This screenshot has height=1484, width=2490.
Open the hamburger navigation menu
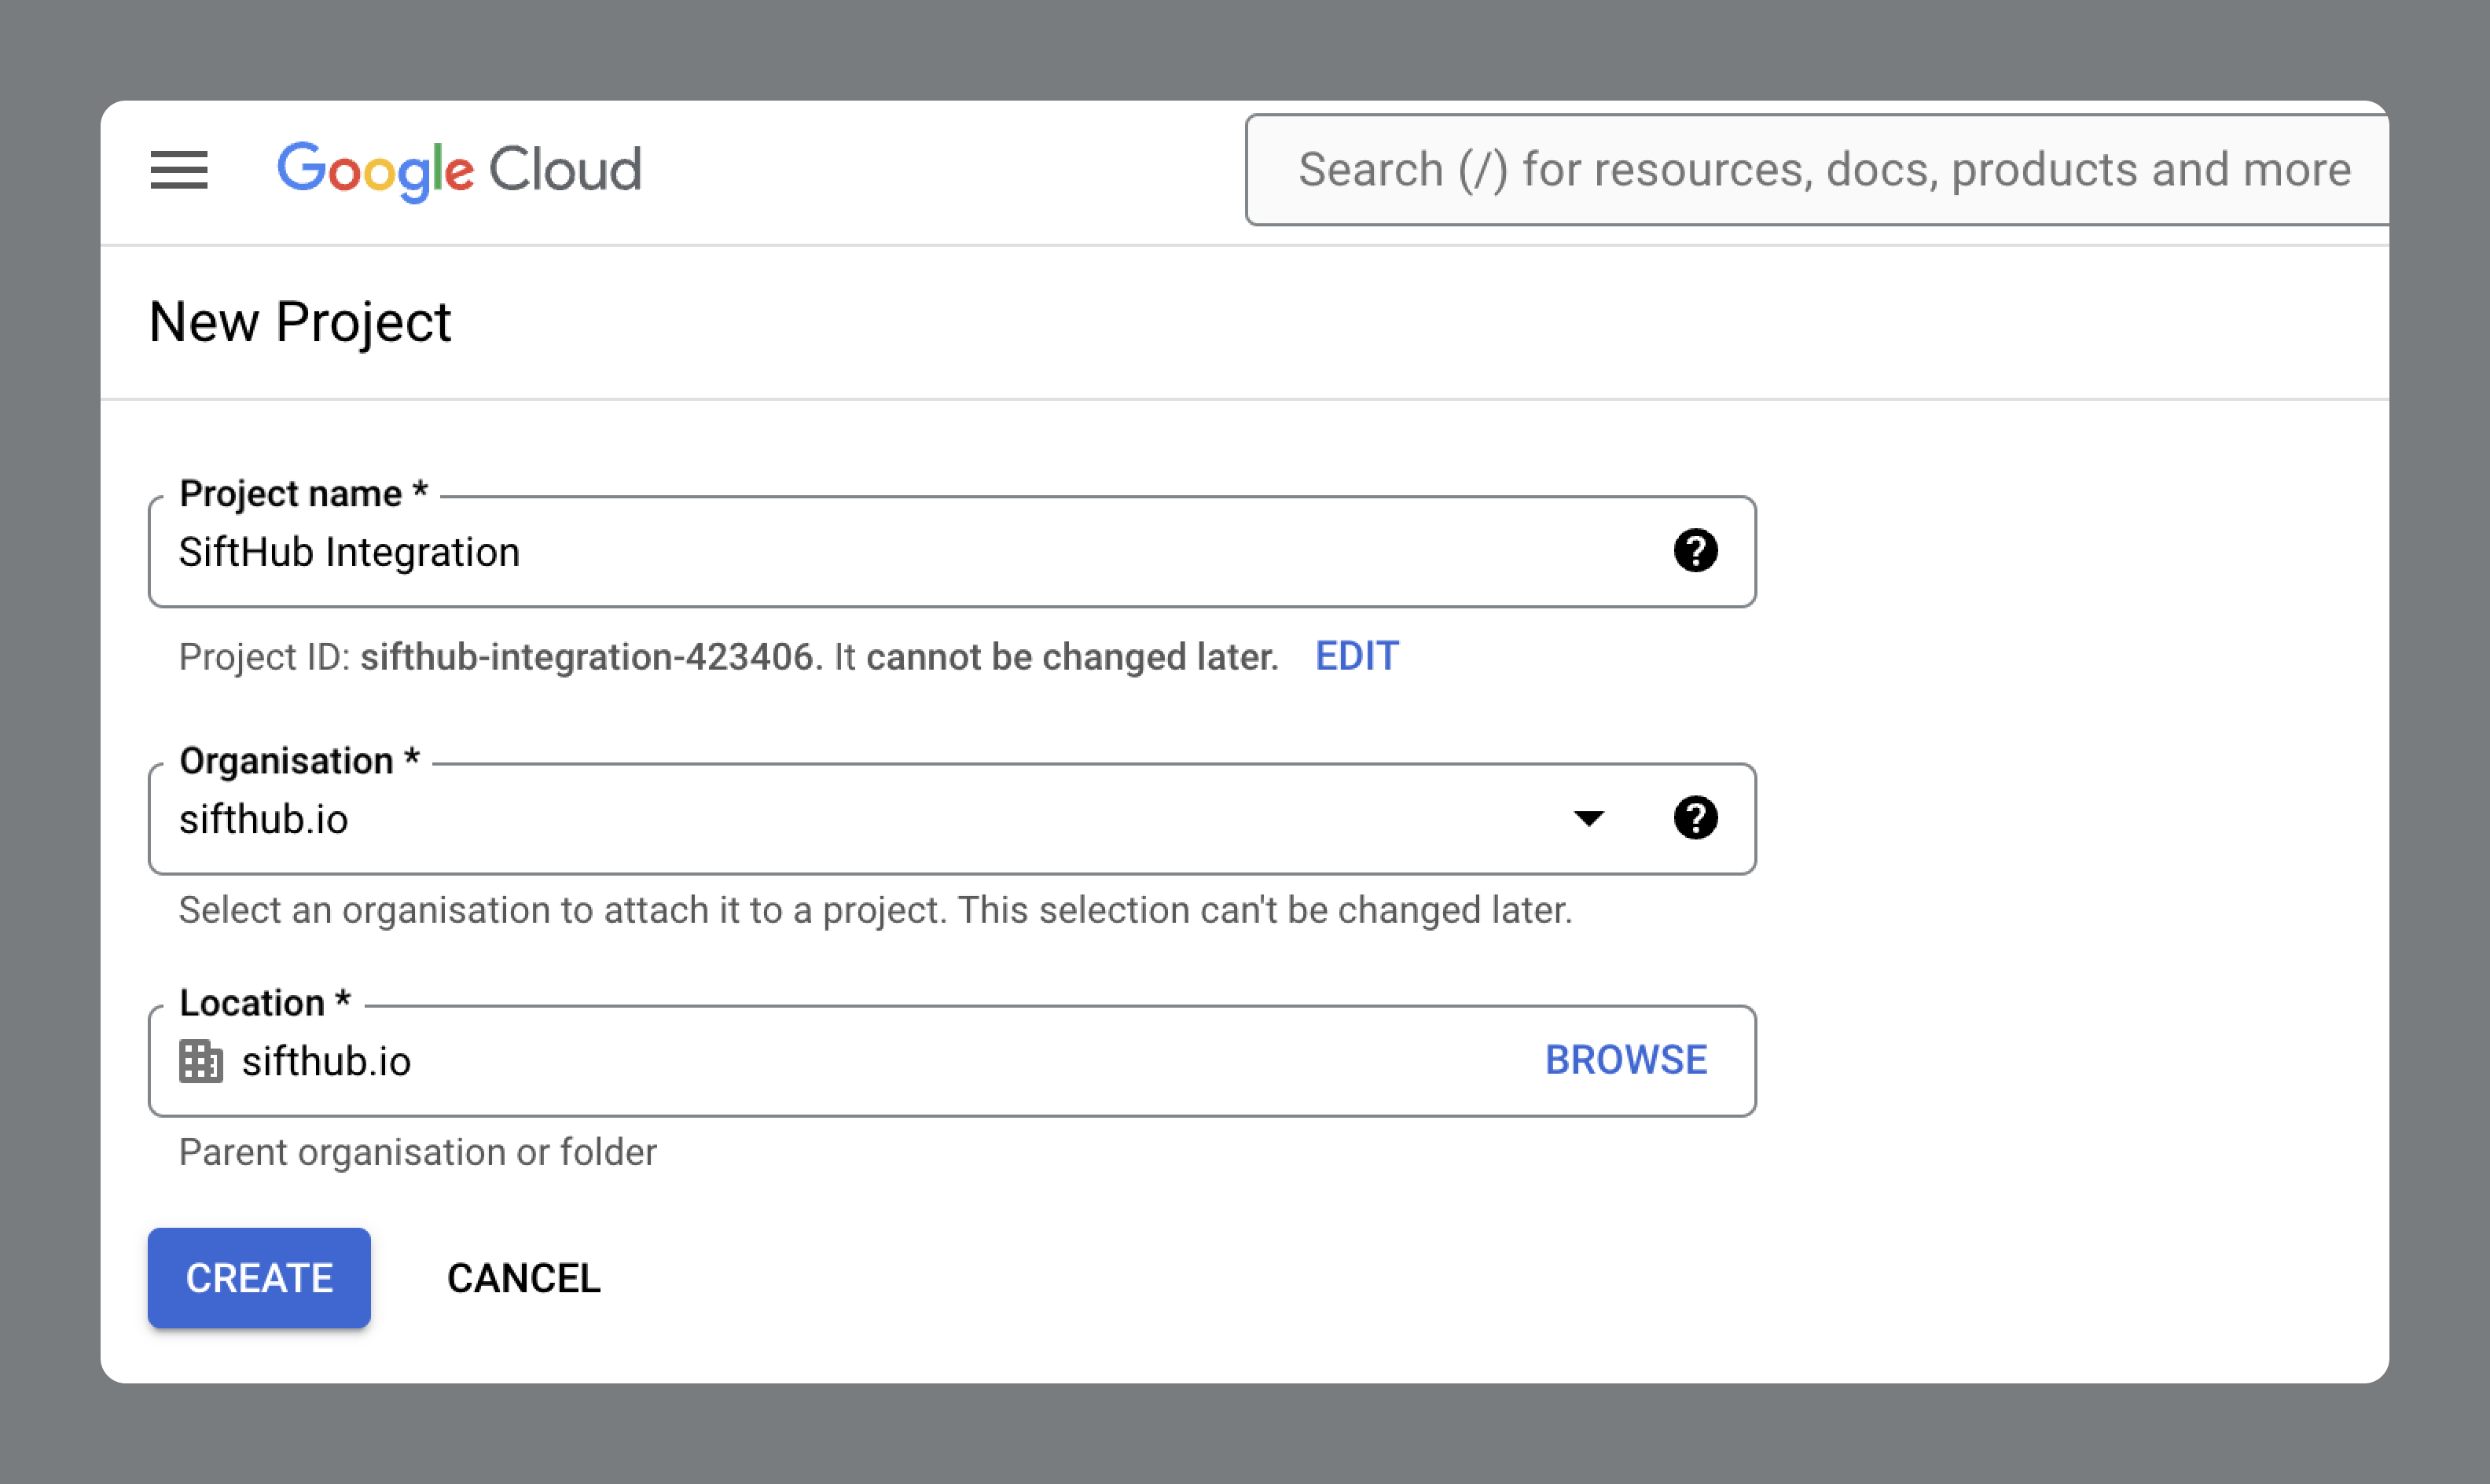pos(179,170)
